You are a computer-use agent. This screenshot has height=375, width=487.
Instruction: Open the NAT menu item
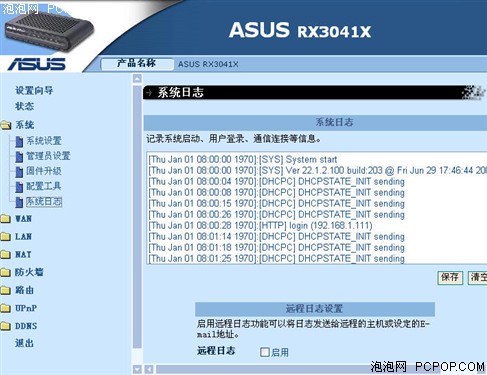click(x=23, y=255)
